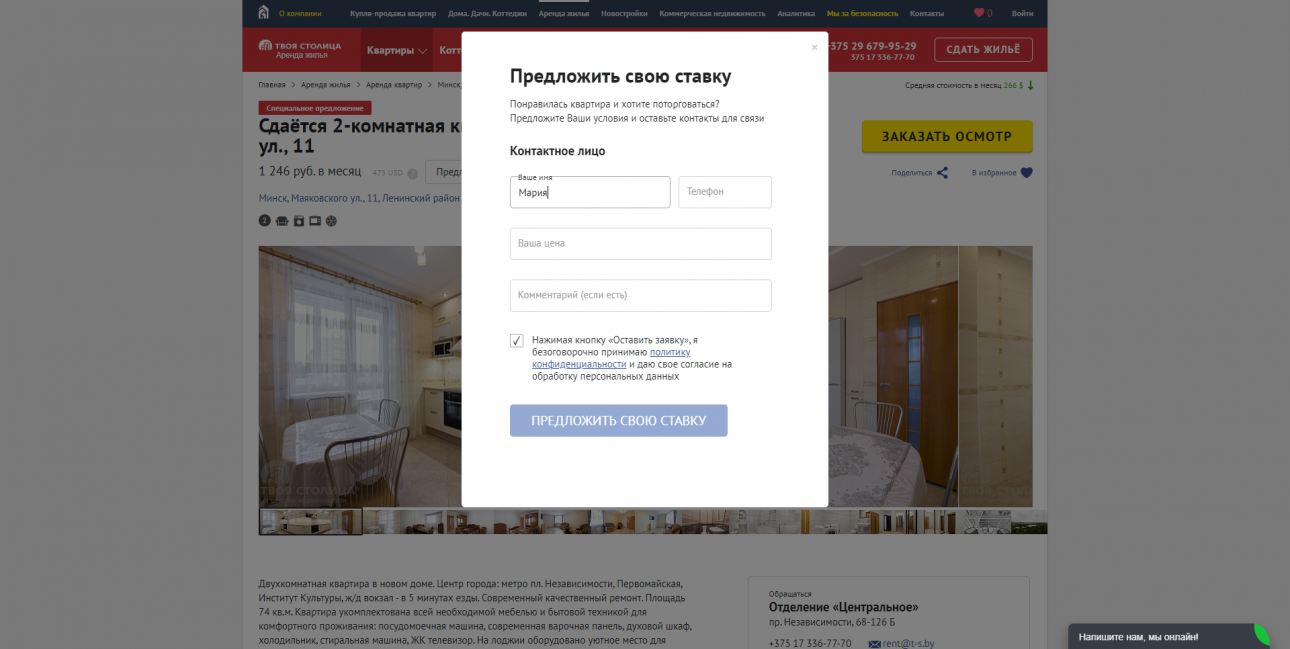The image size is (1290, 649).
Task: Expand the Квартиры dropdown menu
Action: [x=397, y=50]
